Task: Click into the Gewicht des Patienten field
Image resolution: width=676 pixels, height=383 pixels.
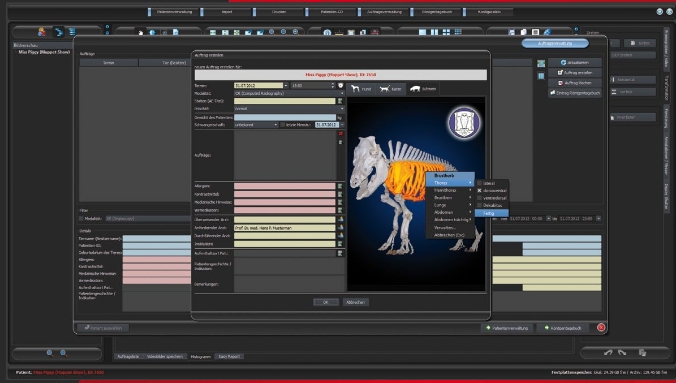Action: [285, 117]
